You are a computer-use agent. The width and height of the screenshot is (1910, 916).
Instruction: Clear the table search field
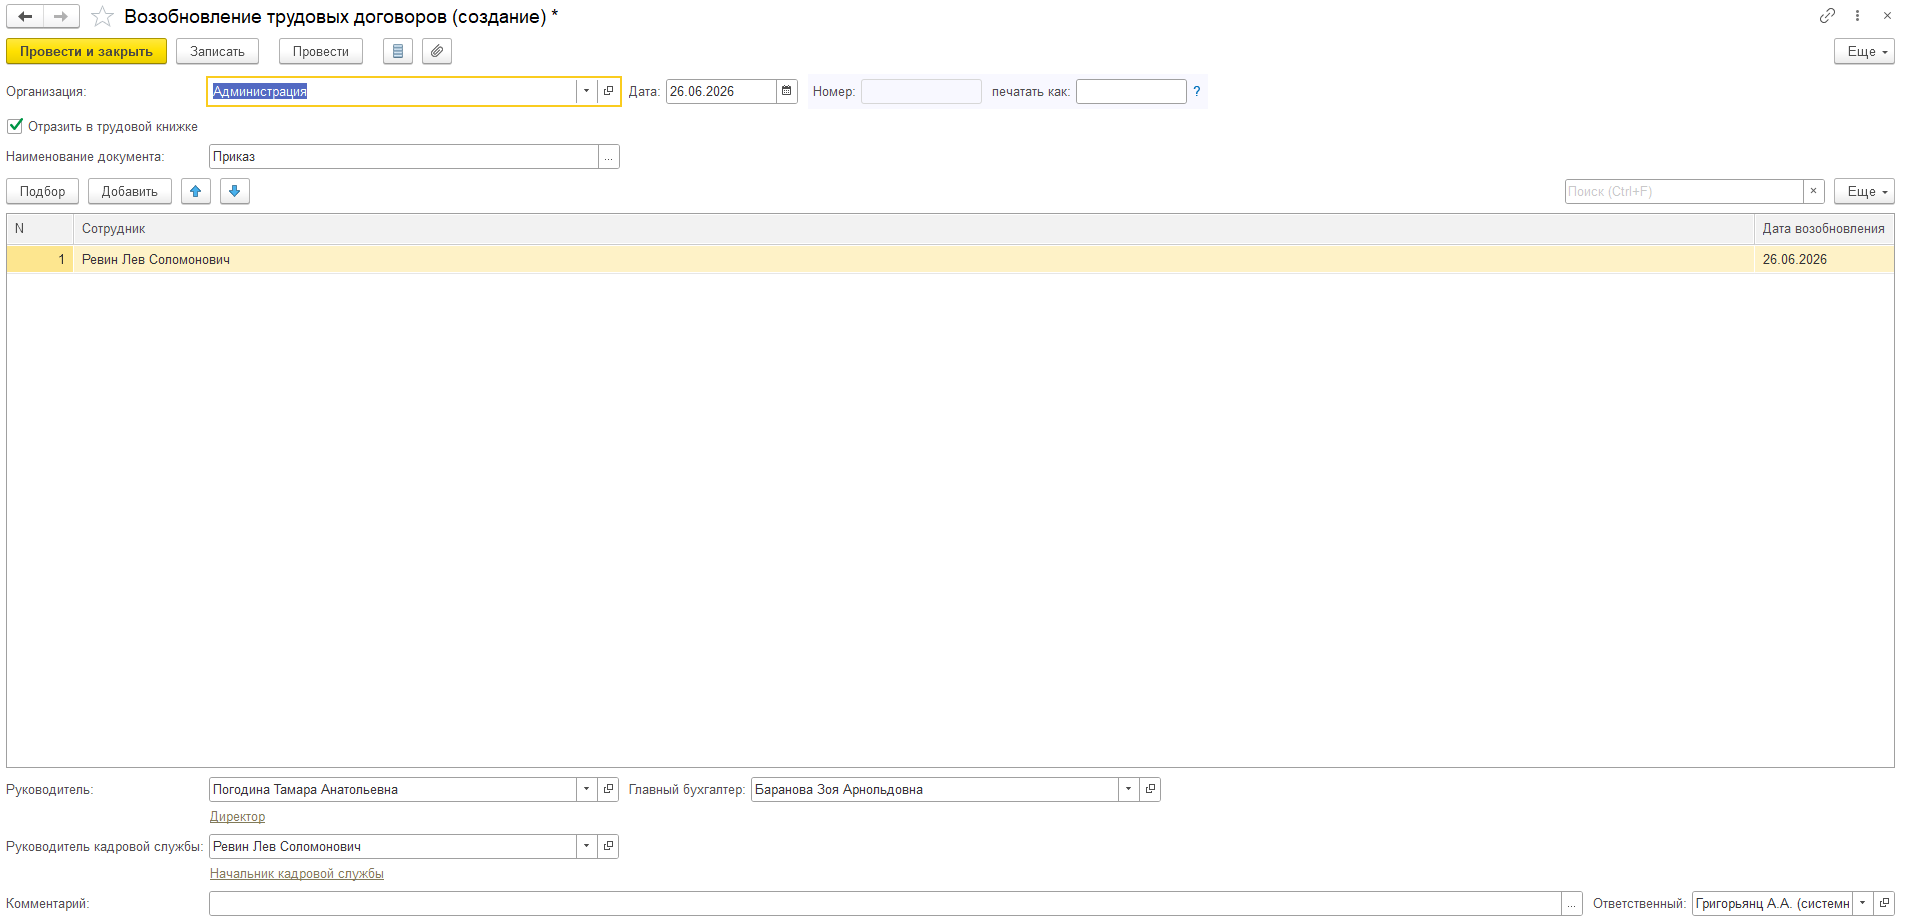[1814, 191]
